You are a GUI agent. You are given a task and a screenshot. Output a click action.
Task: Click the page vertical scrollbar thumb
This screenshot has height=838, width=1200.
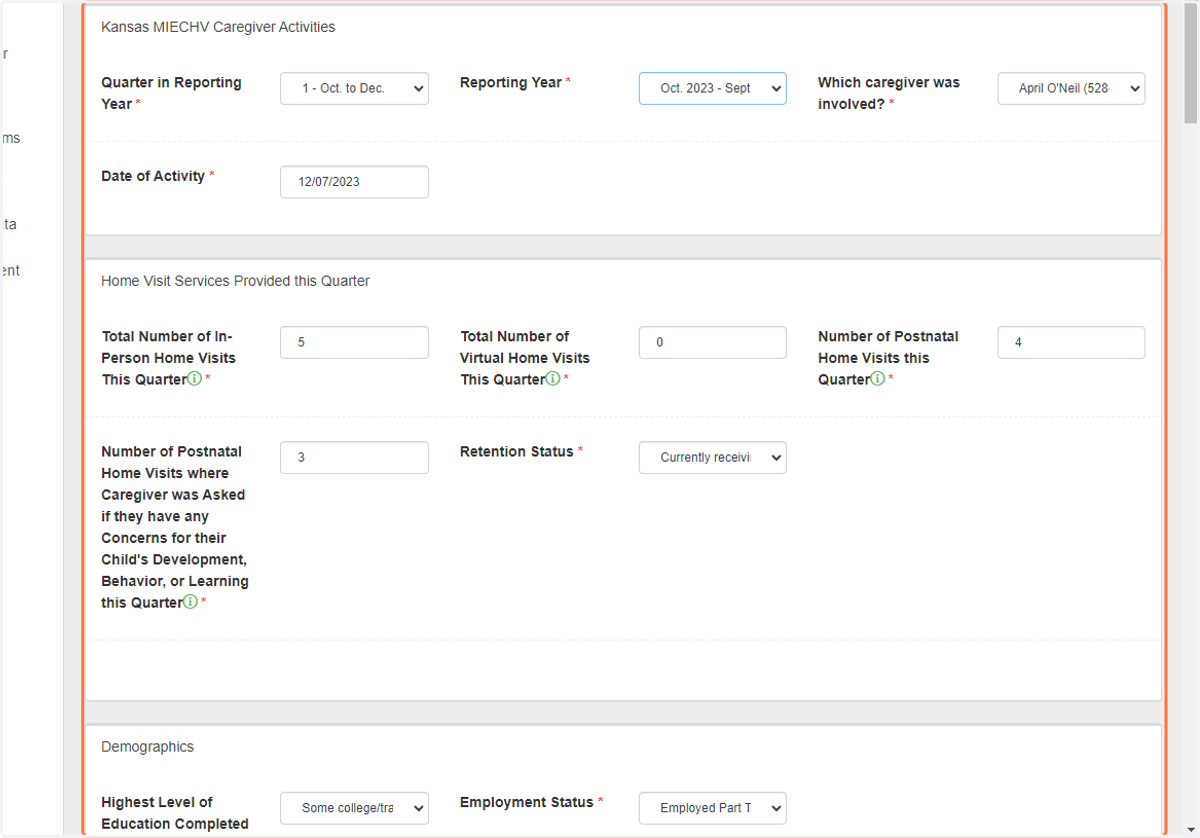(x=1190, y=62)
